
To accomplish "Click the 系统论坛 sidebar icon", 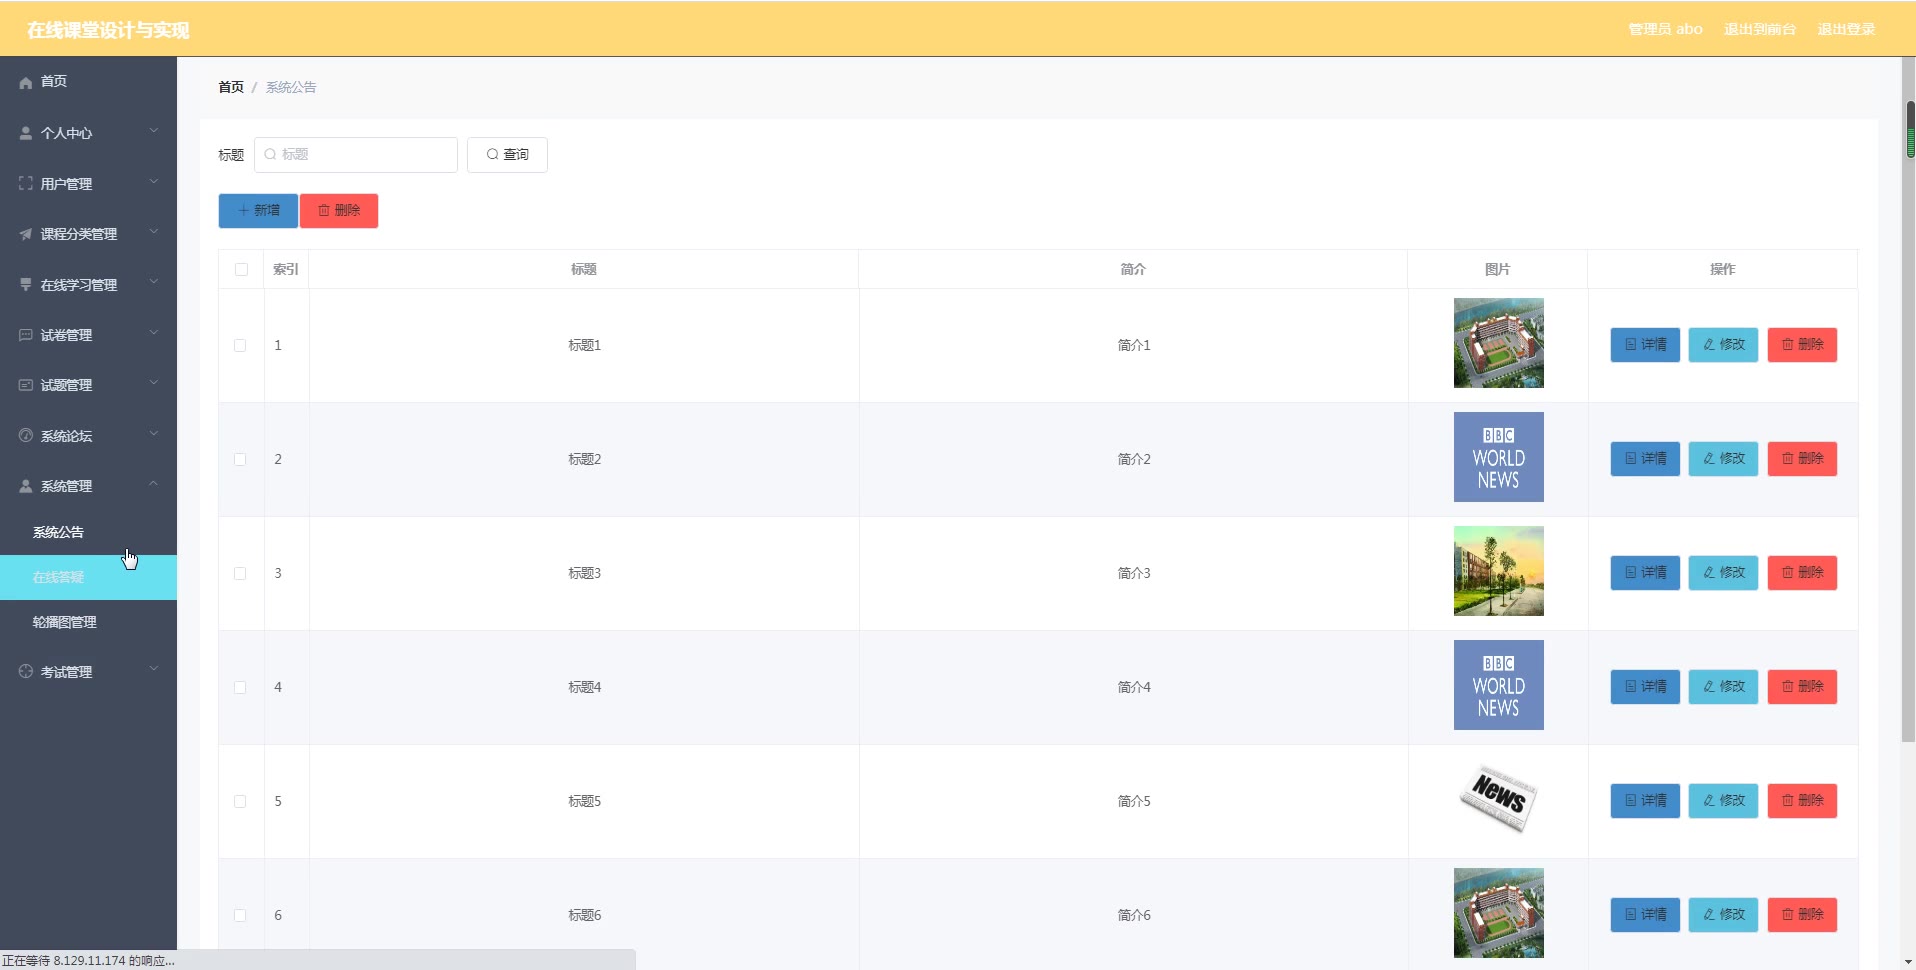I will coord(26,436).
